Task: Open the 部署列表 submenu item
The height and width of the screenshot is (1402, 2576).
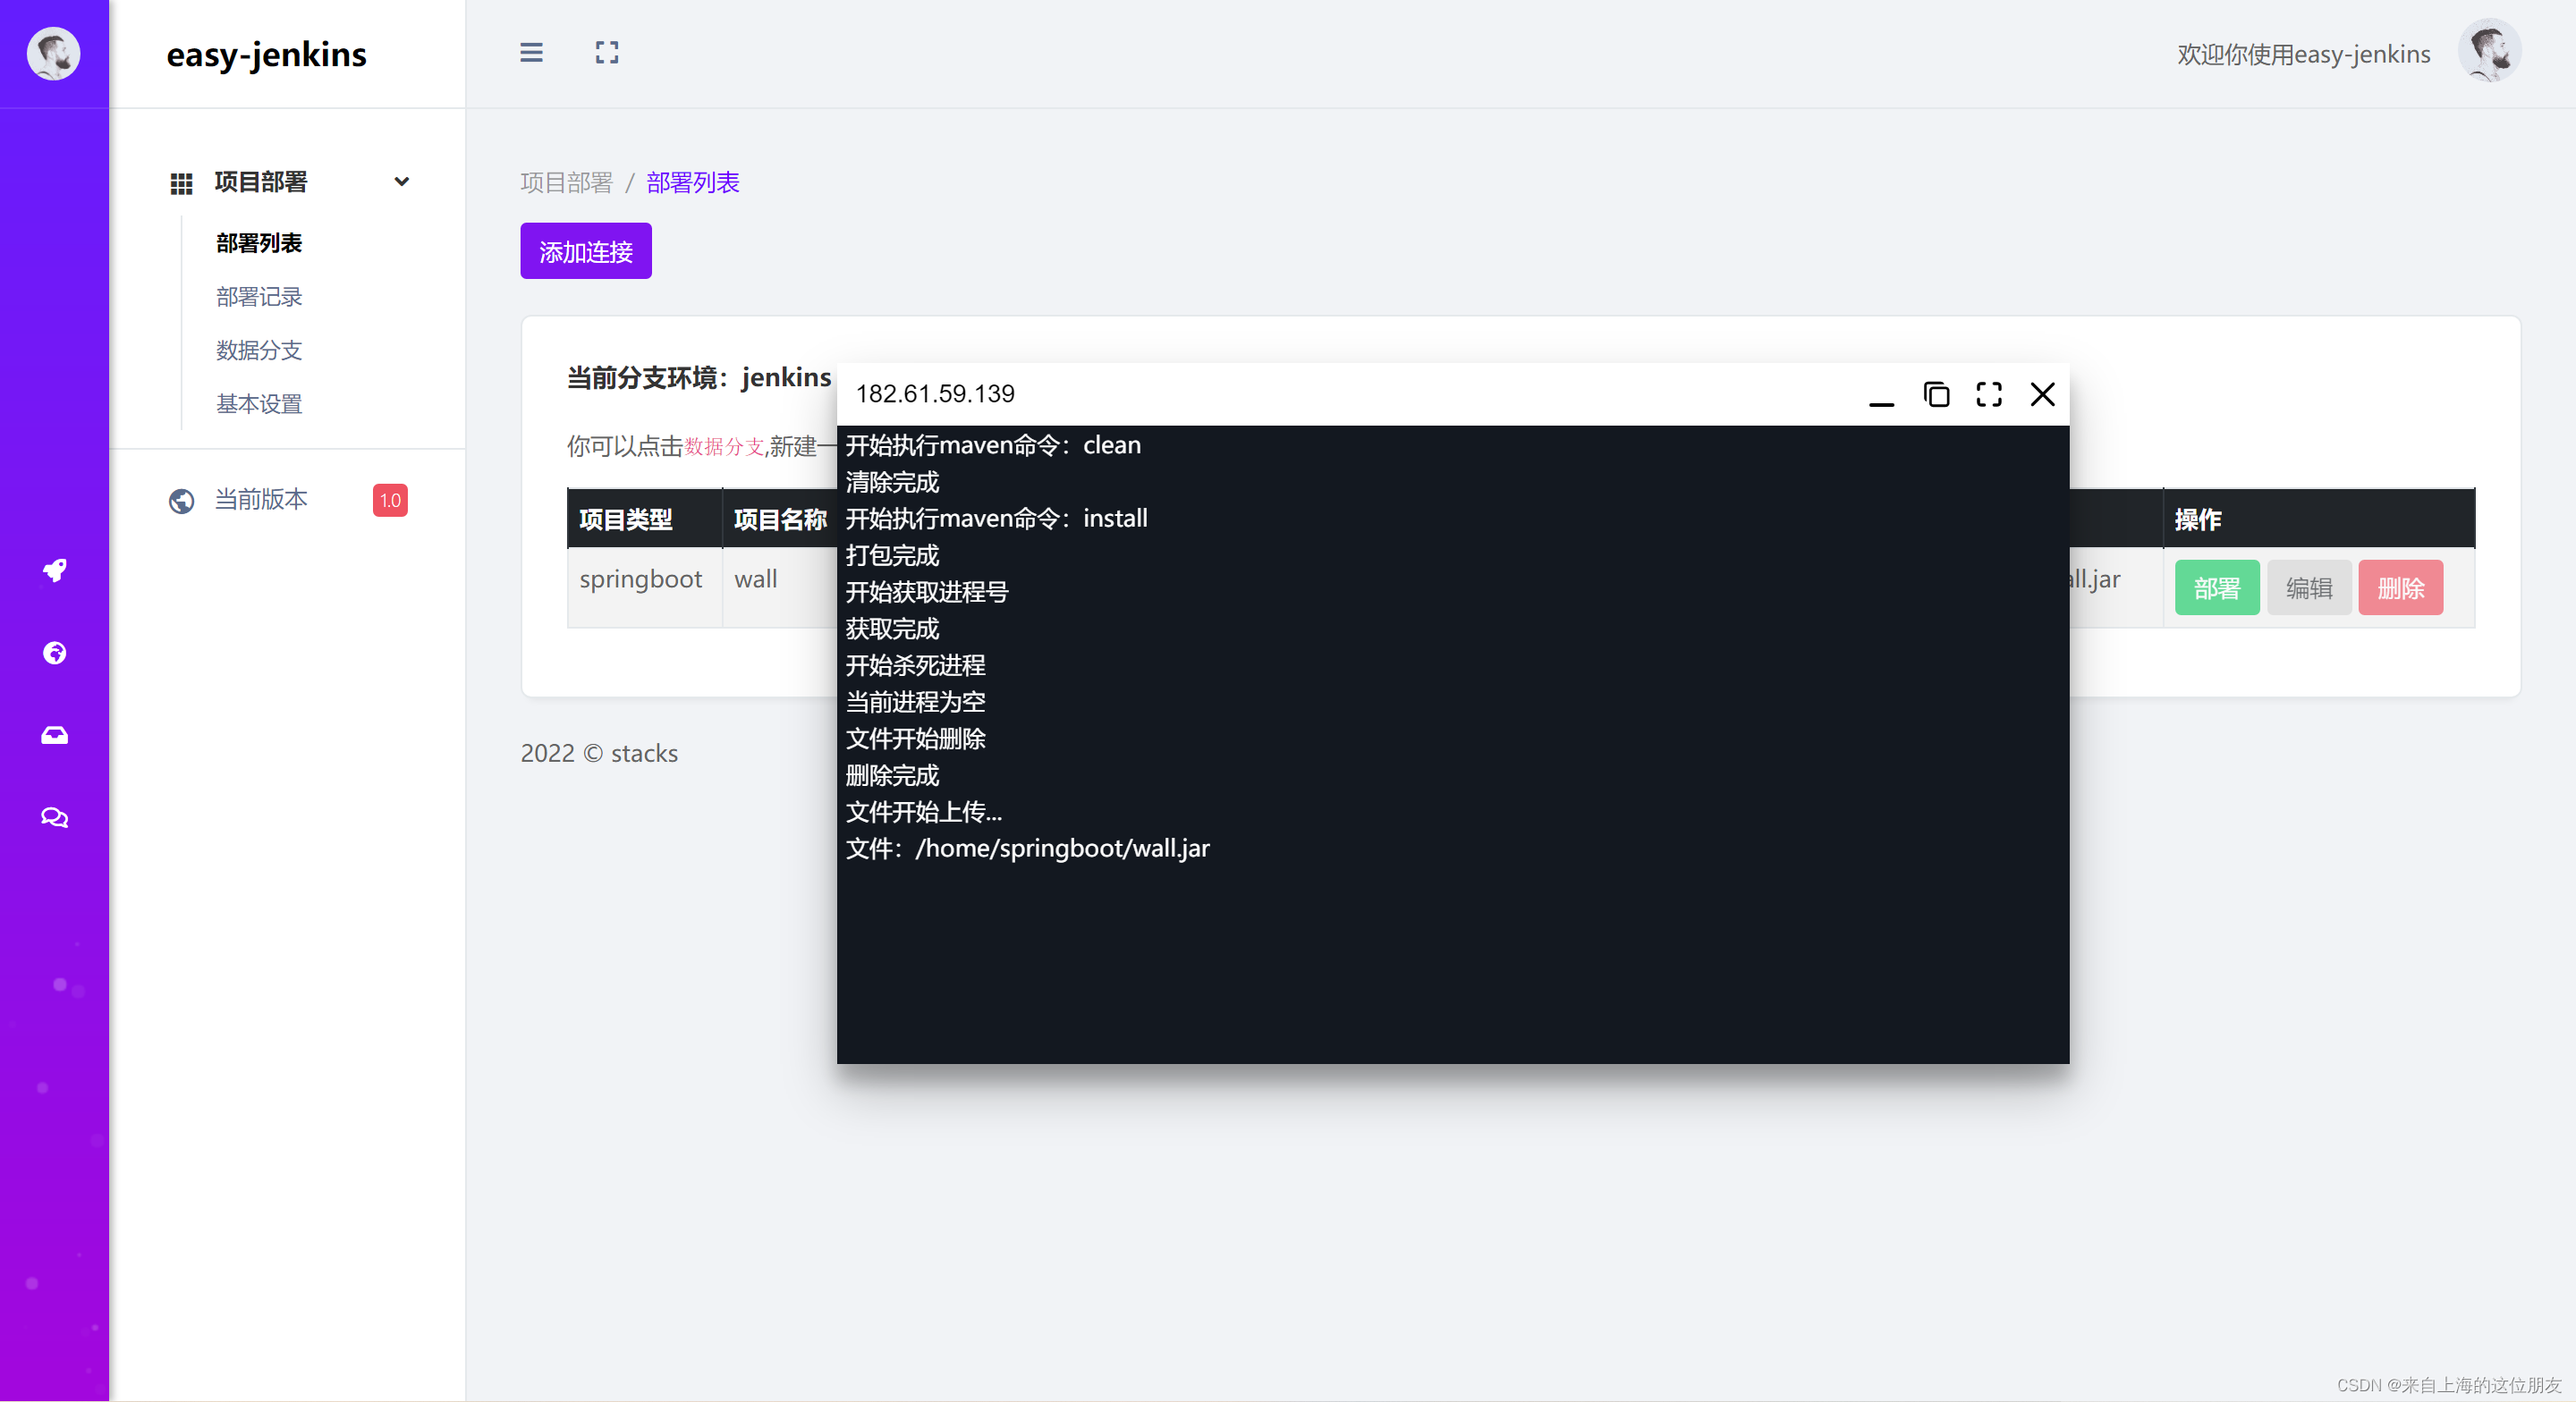Action: tap(259, 243)
